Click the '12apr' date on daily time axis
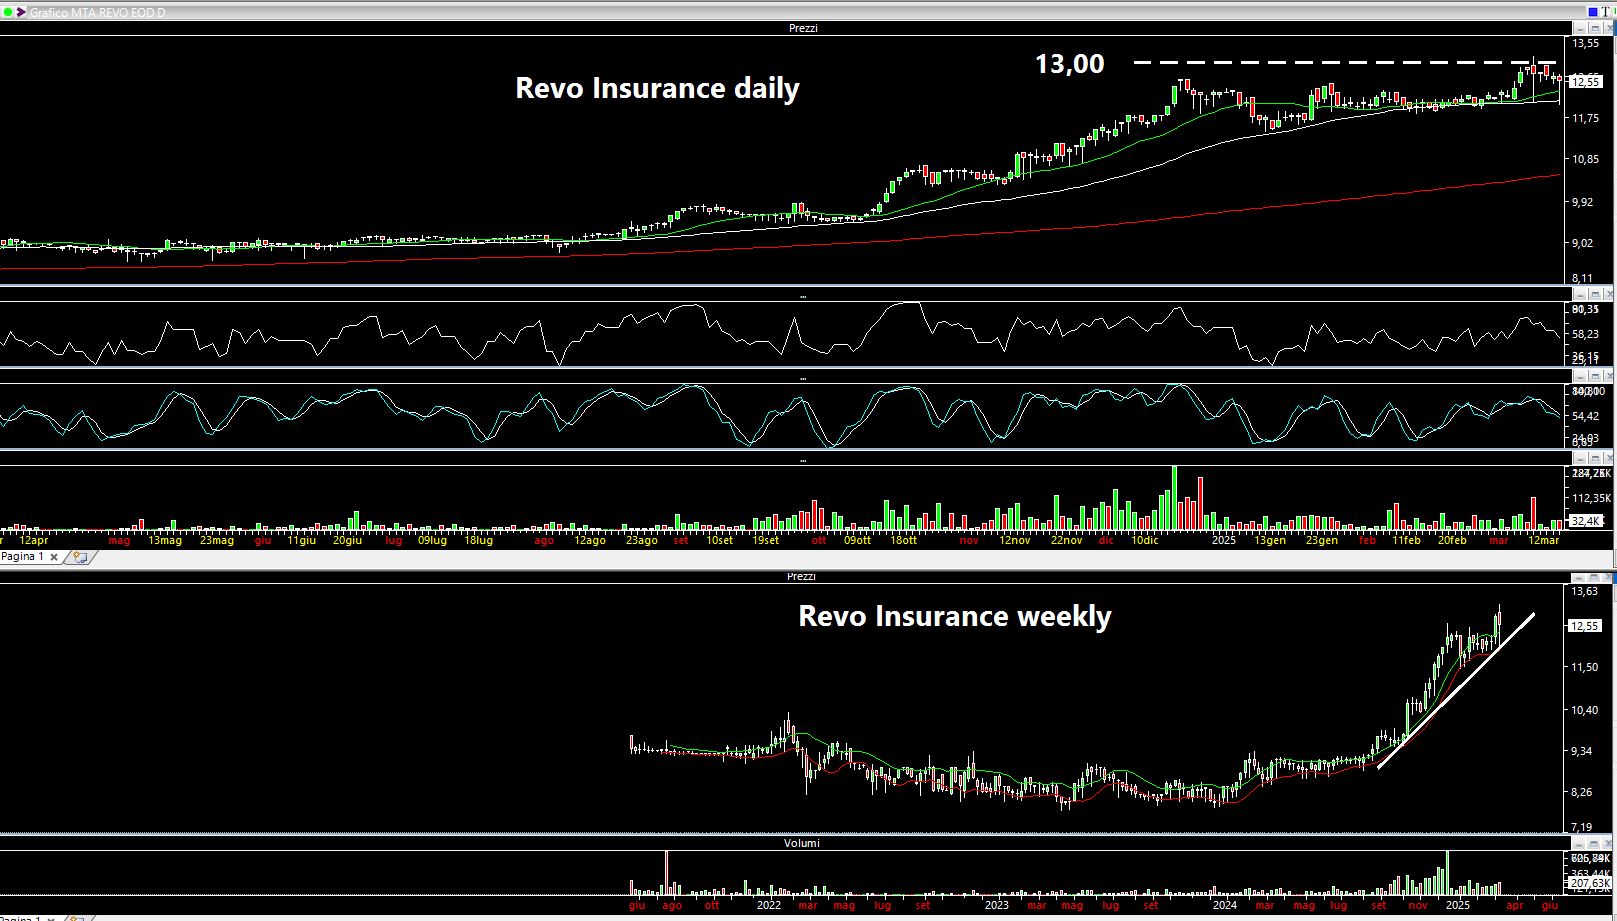 tap(33, 541)
